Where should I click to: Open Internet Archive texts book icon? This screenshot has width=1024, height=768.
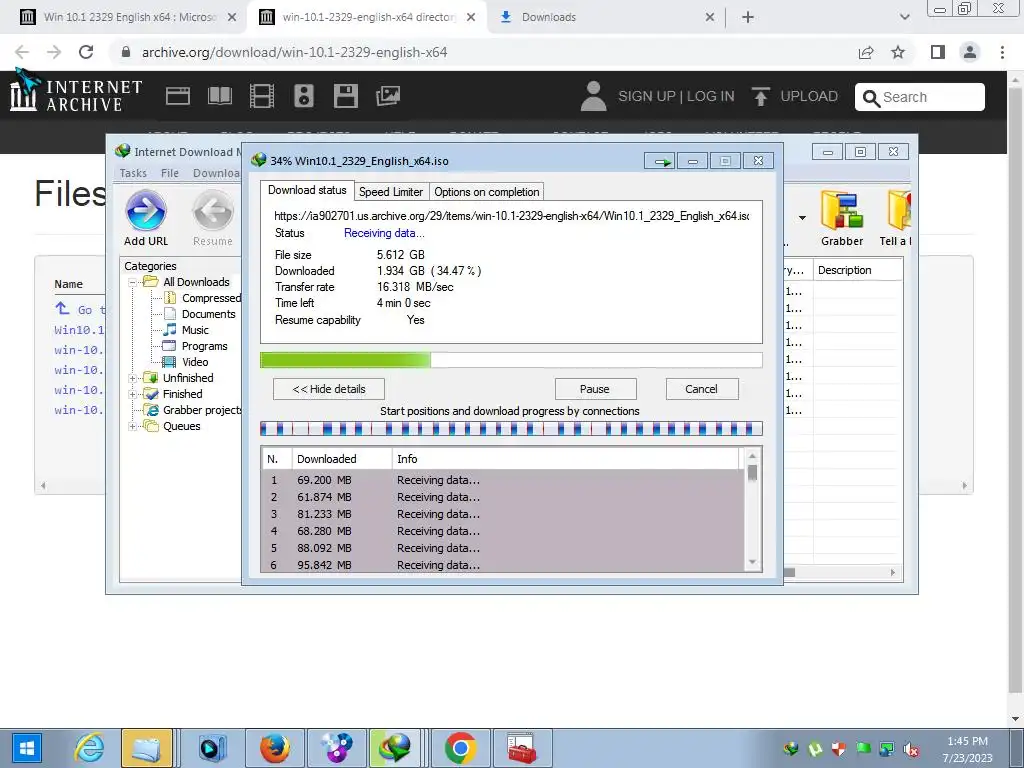219,96
